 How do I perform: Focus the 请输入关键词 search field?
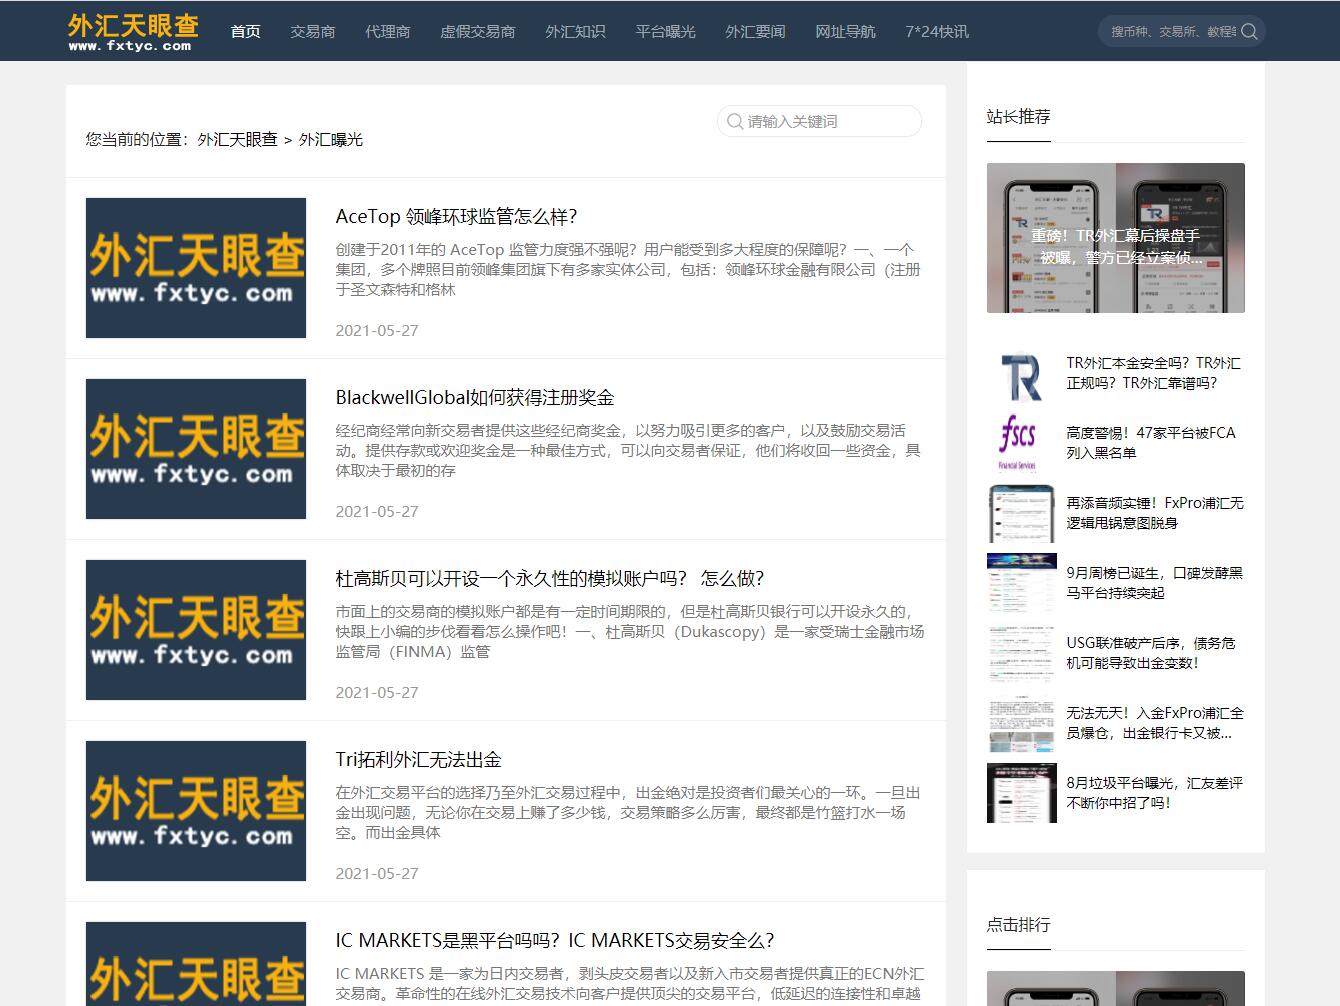pyautogui.click(x=828, y=121)
